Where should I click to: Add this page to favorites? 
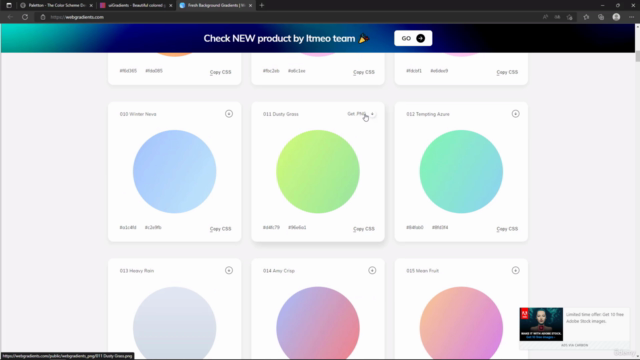(x=570, y=17)
